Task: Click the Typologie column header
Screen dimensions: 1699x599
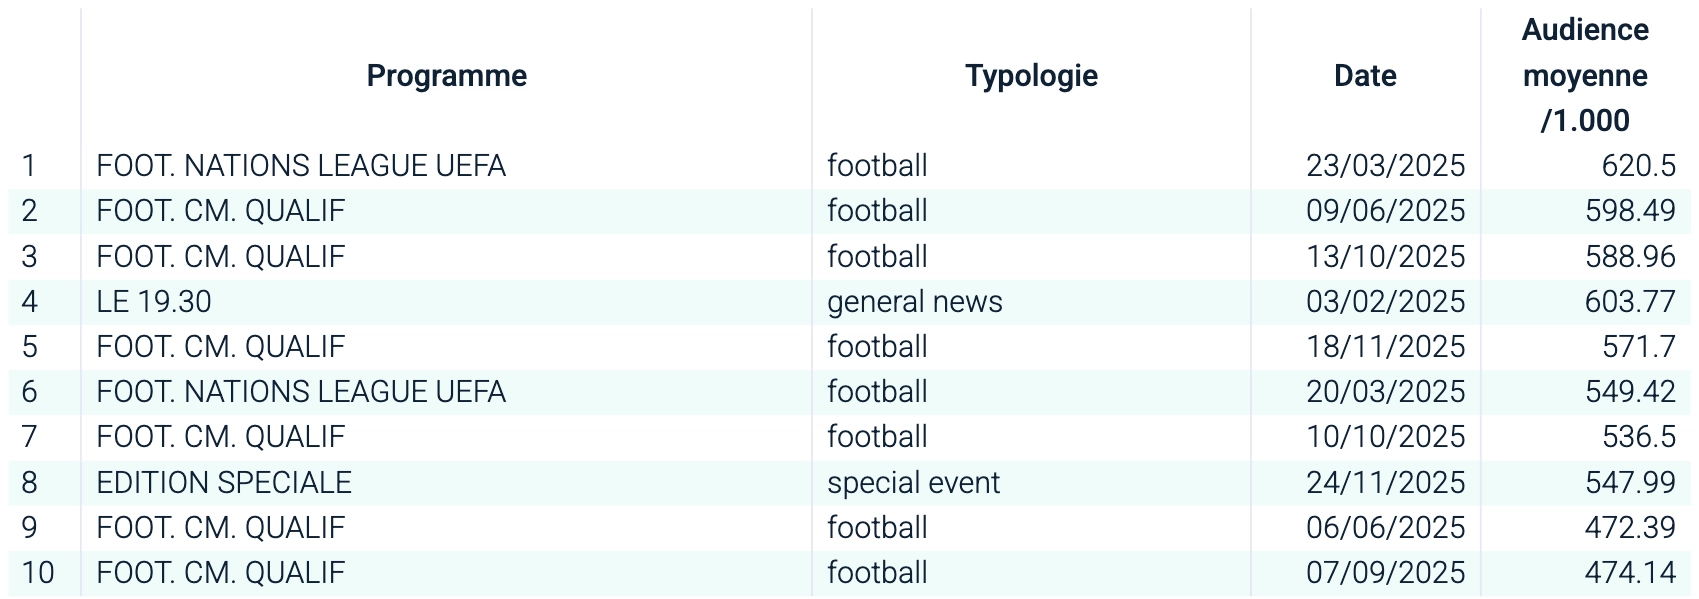Action: click(1031, 76)
